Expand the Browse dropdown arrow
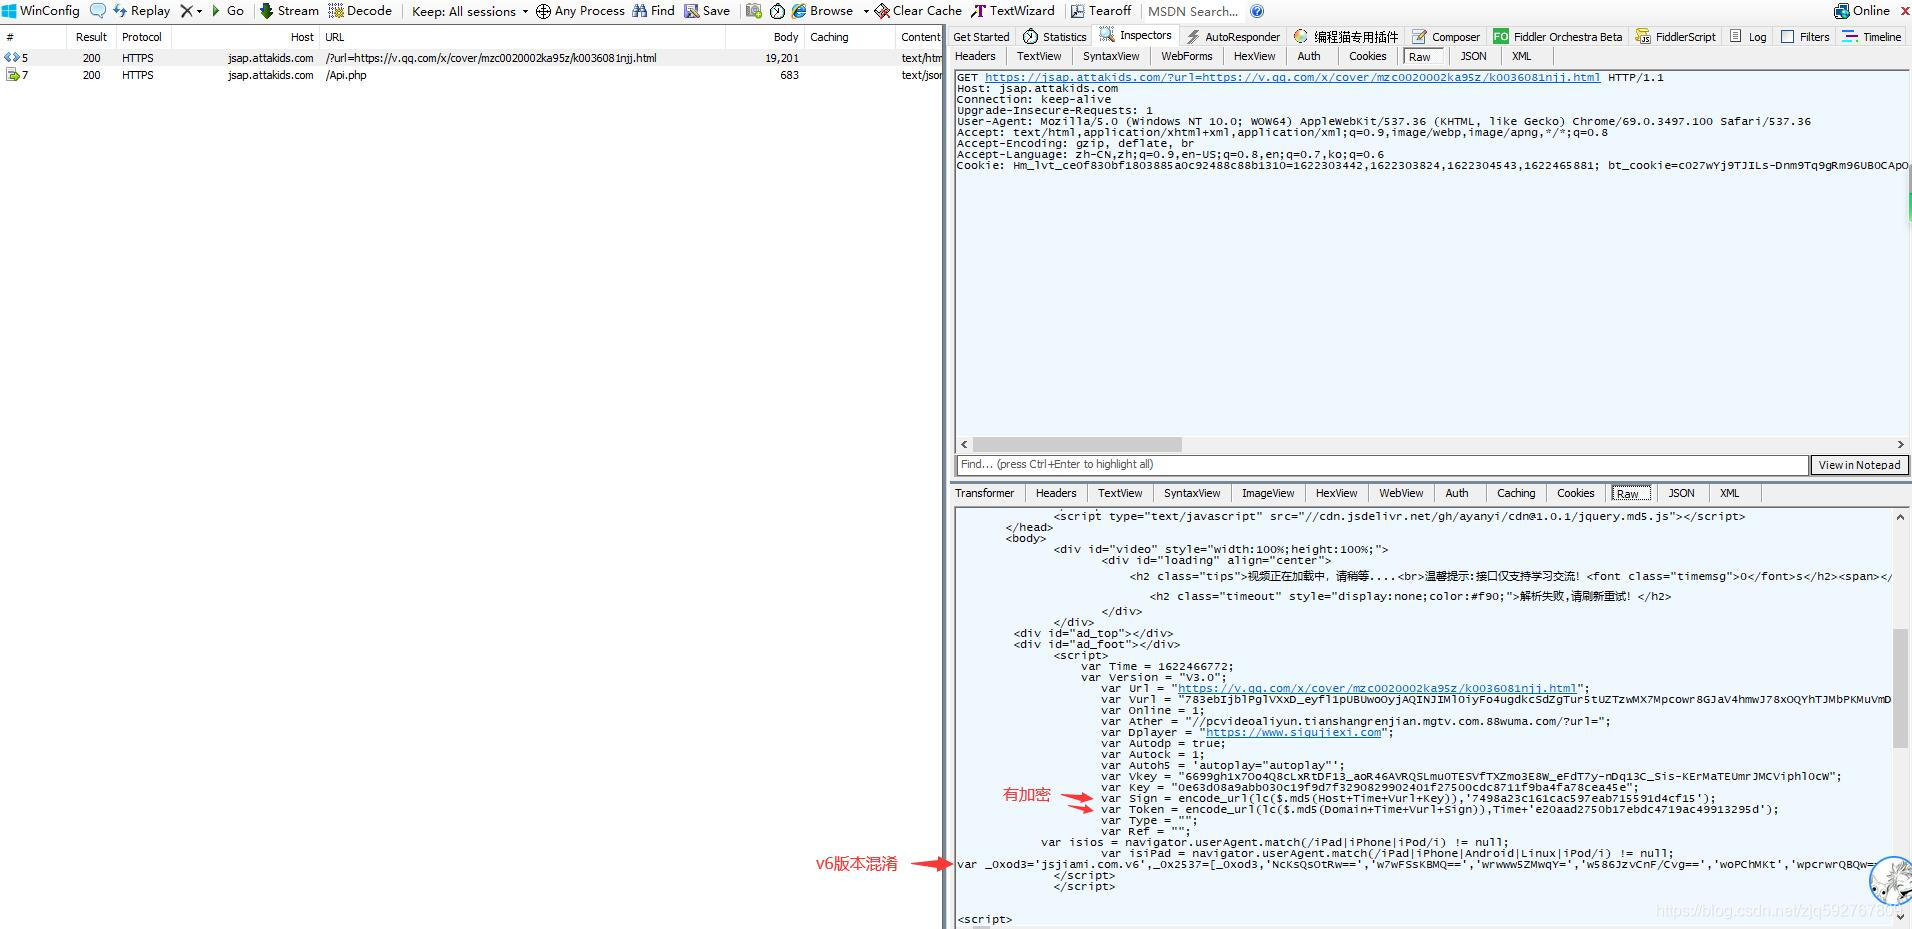The image size is (1912, 929). click(x=866, y=11)
